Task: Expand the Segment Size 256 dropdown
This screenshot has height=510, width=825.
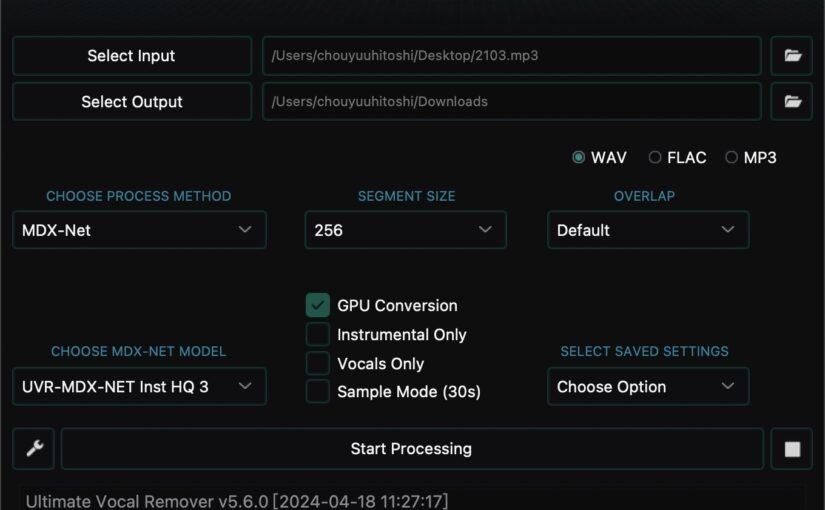Action: [405, 230]
